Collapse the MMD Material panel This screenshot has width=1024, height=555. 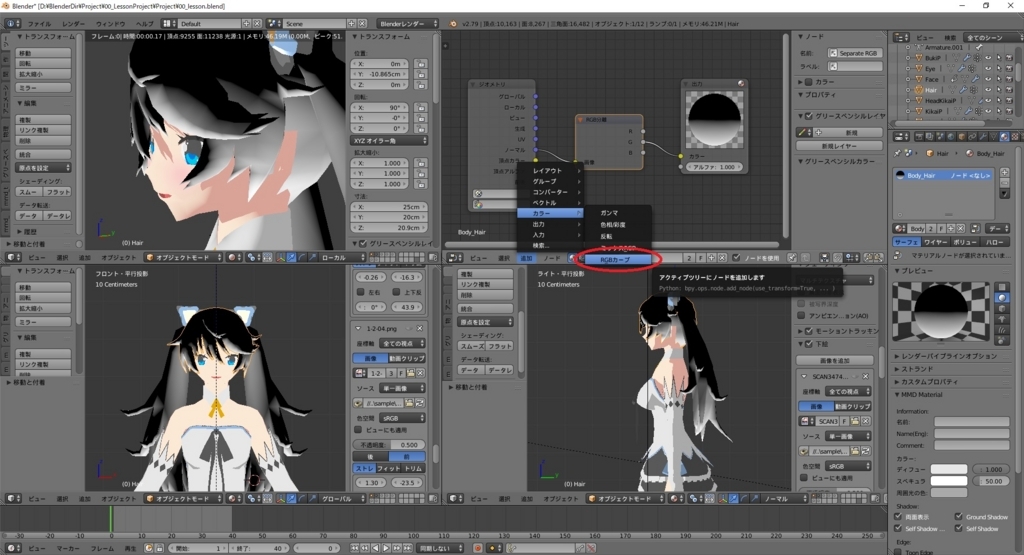(x=919, y=394)
